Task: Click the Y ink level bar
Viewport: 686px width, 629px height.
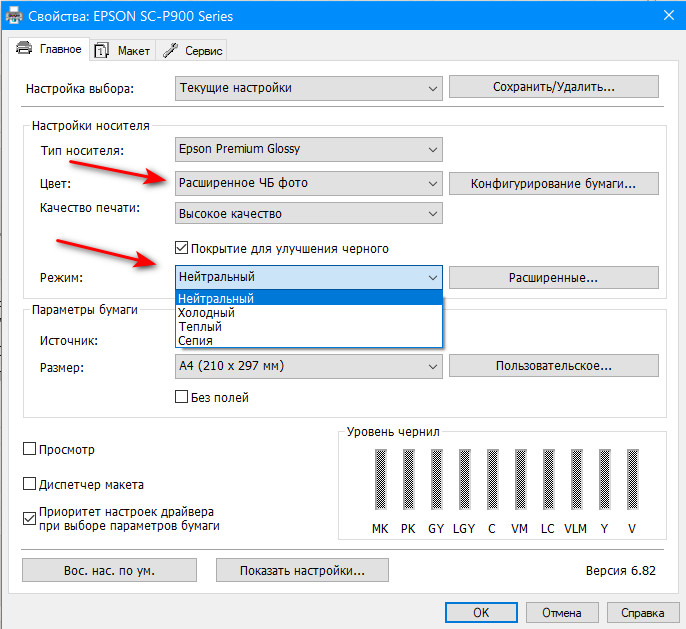Action: 605,479
